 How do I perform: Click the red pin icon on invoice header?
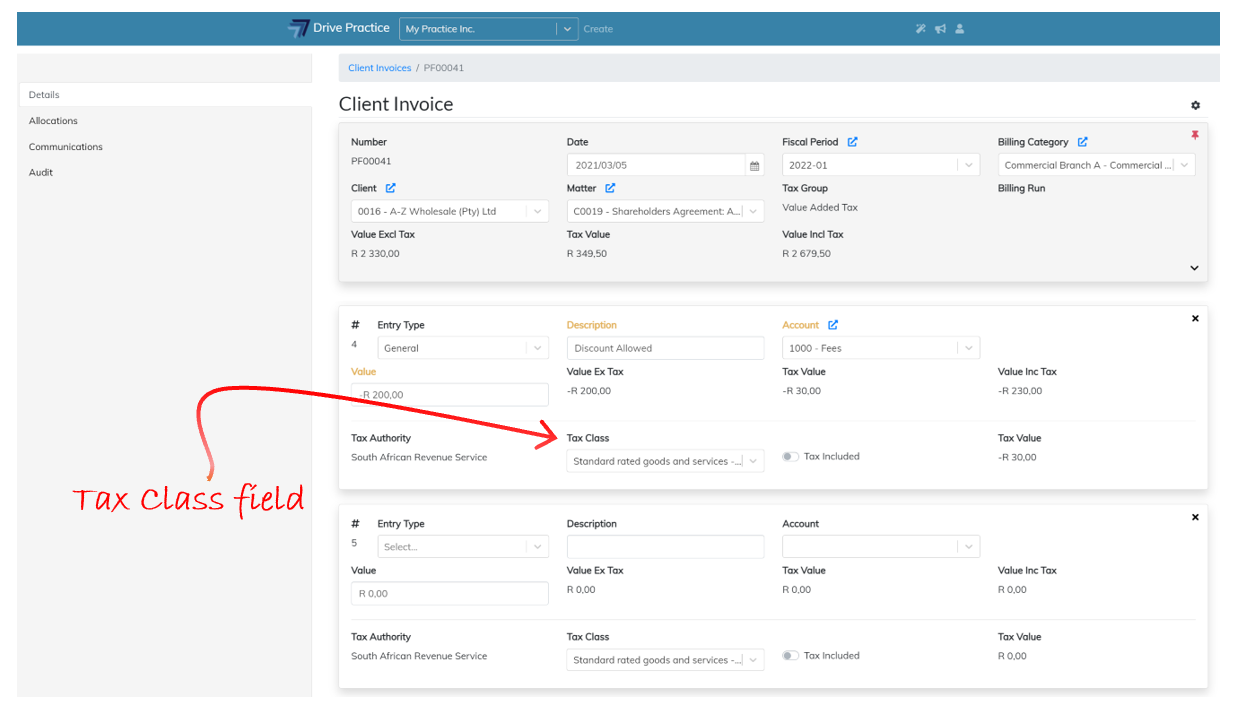pyautogui.click(x=1194, y=135)
